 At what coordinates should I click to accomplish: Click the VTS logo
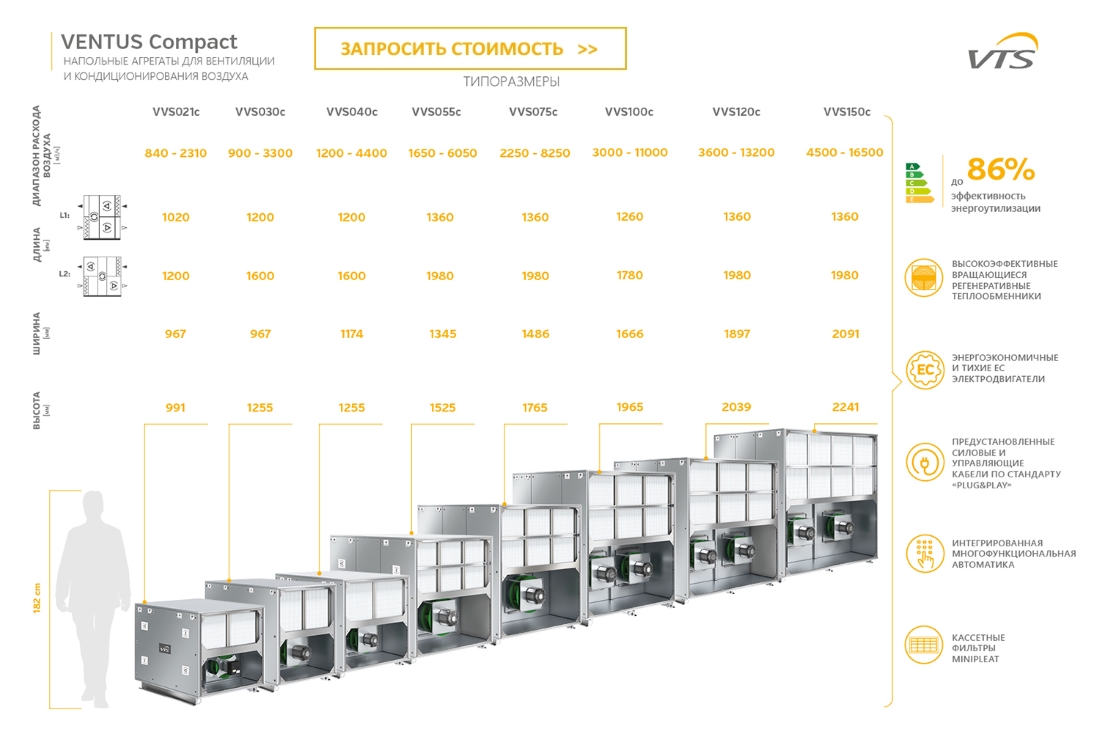coord(1002,53)
